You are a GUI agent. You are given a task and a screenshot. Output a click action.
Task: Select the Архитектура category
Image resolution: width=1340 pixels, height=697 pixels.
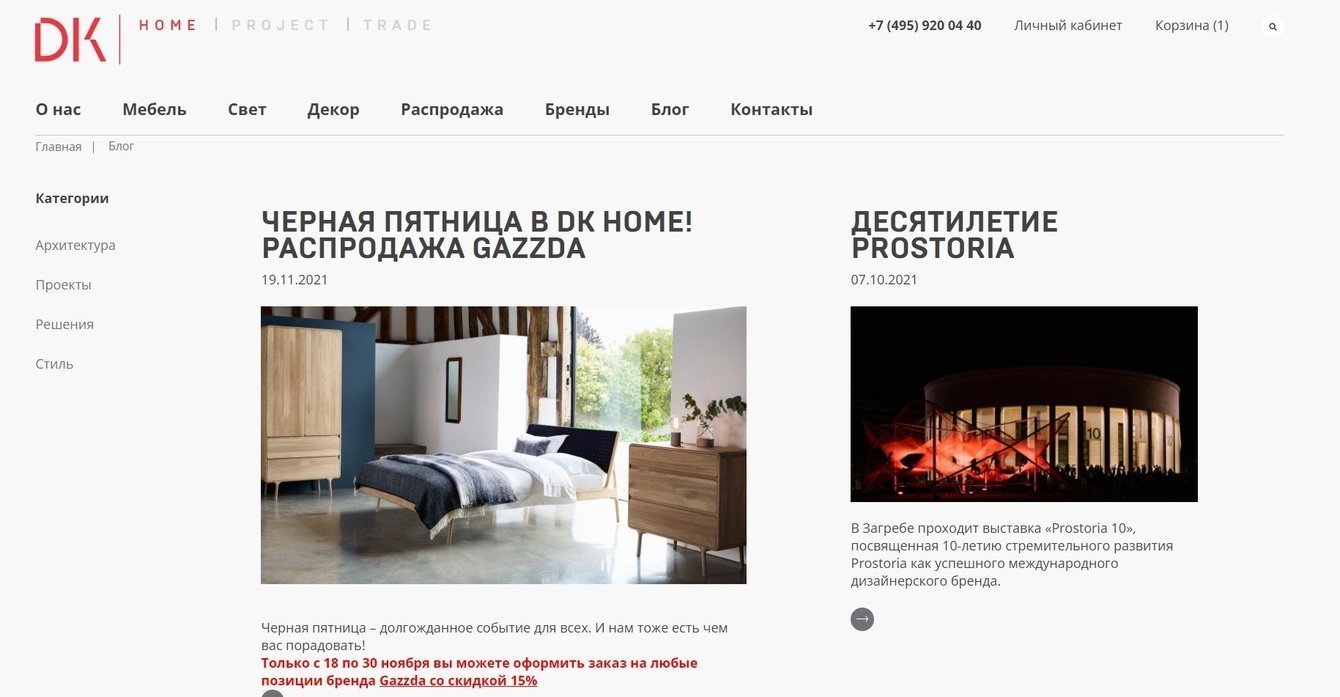(x=75, y=245)
